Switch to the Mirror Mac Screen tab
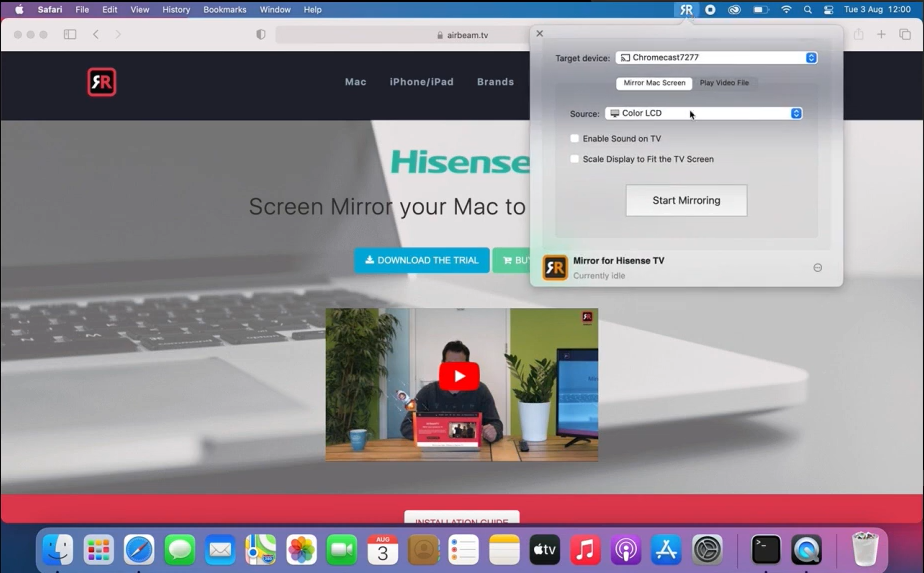The height and width of the screenshot is (573, 924). tap(654, 83)
